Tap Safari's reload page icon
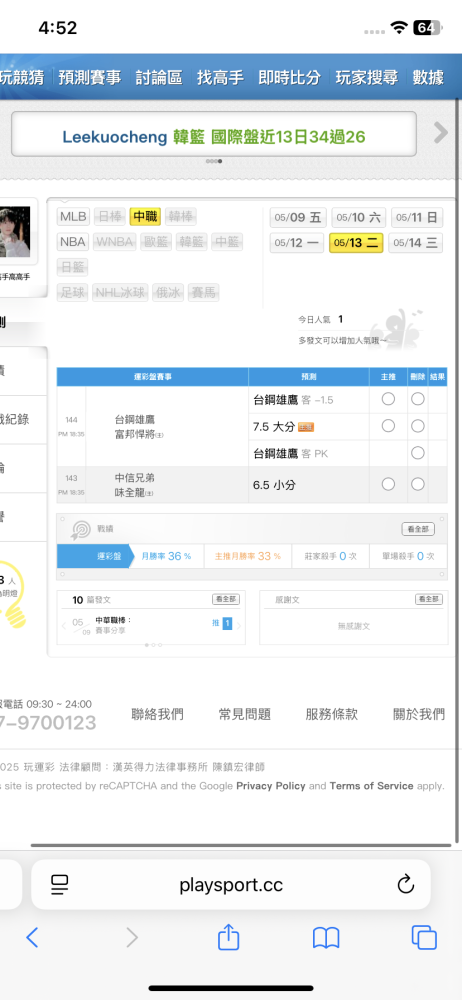 405,884
